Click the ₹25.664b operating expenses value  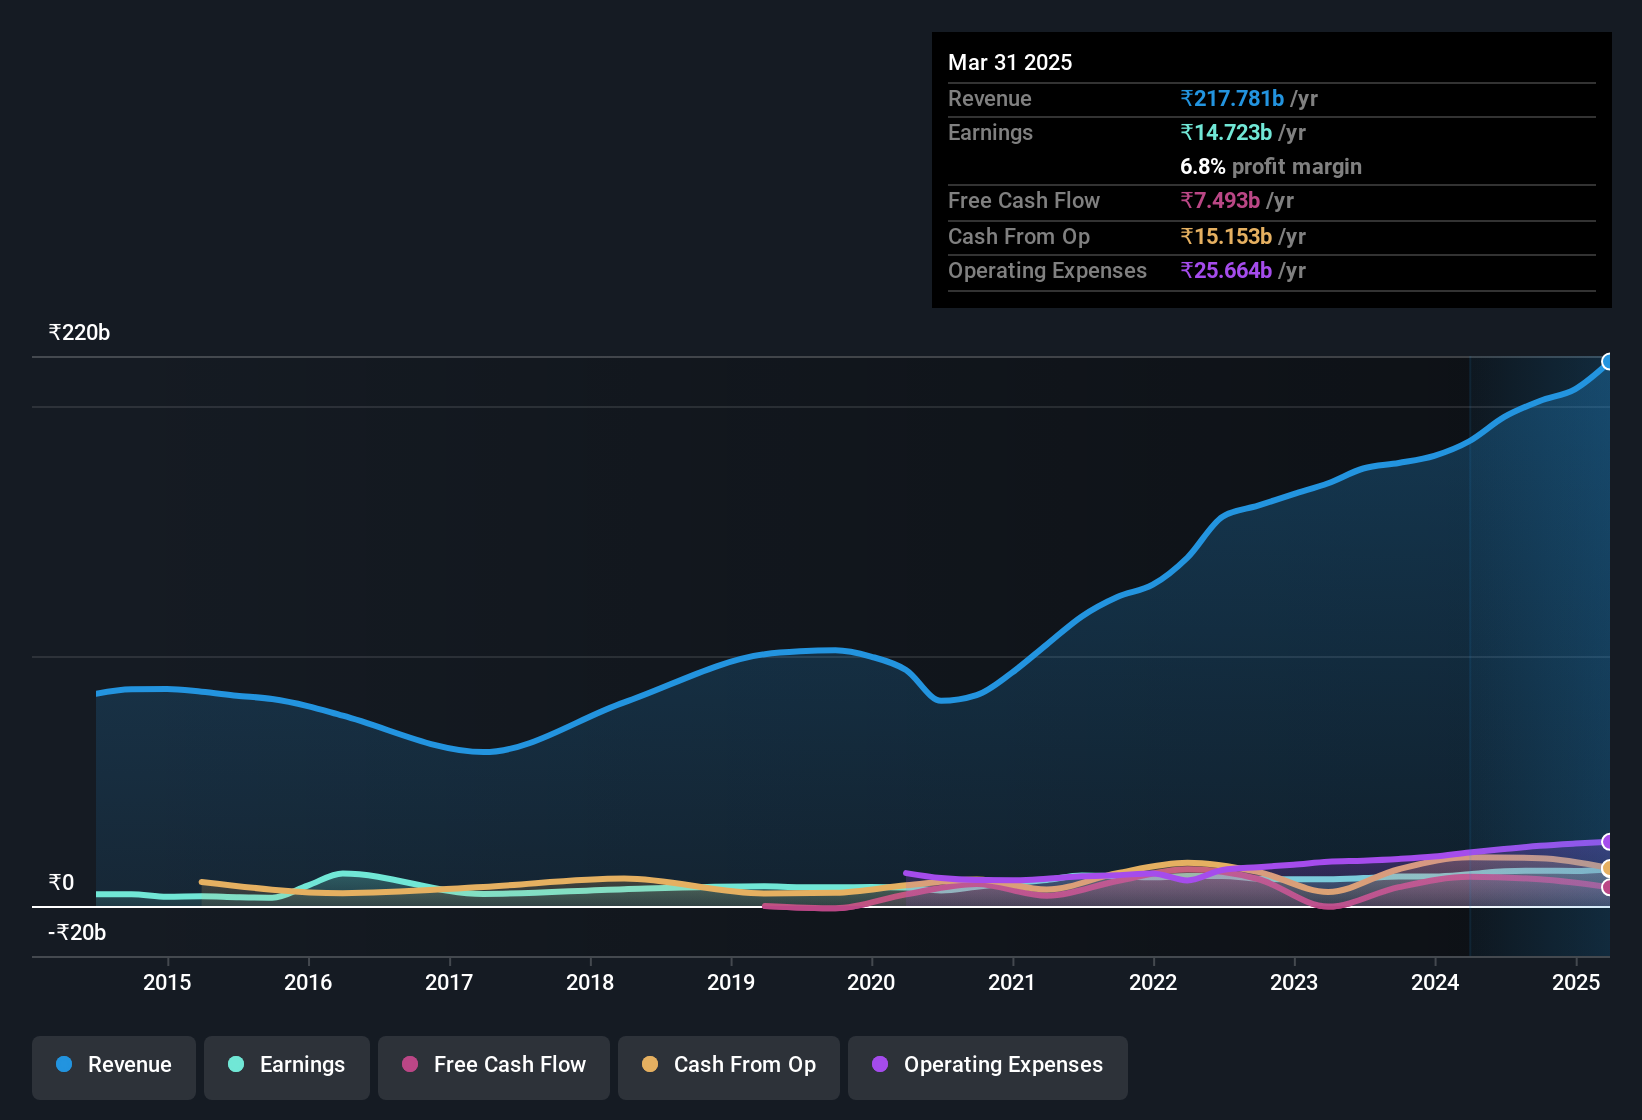[1226, 270]
